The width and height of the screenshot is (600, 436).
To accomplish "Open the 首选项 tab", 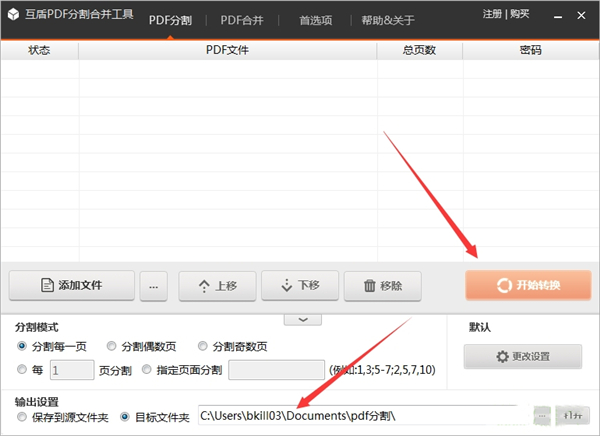I will click(x=316, y=17).
